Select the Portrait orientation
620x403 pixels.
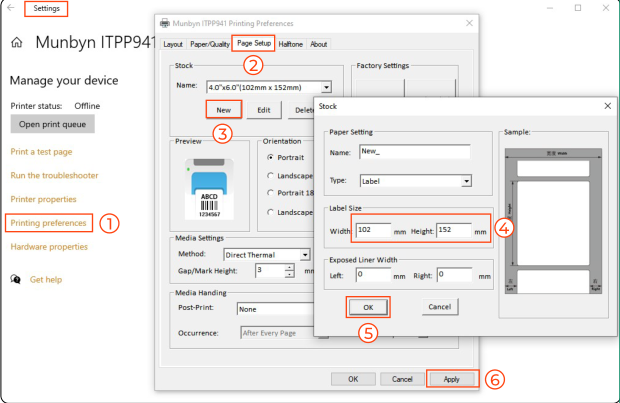coord(270,157)
